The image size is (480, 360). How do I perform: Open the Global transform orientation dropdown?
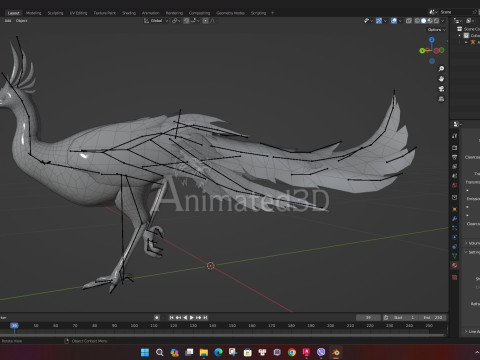tap(156, 21)
